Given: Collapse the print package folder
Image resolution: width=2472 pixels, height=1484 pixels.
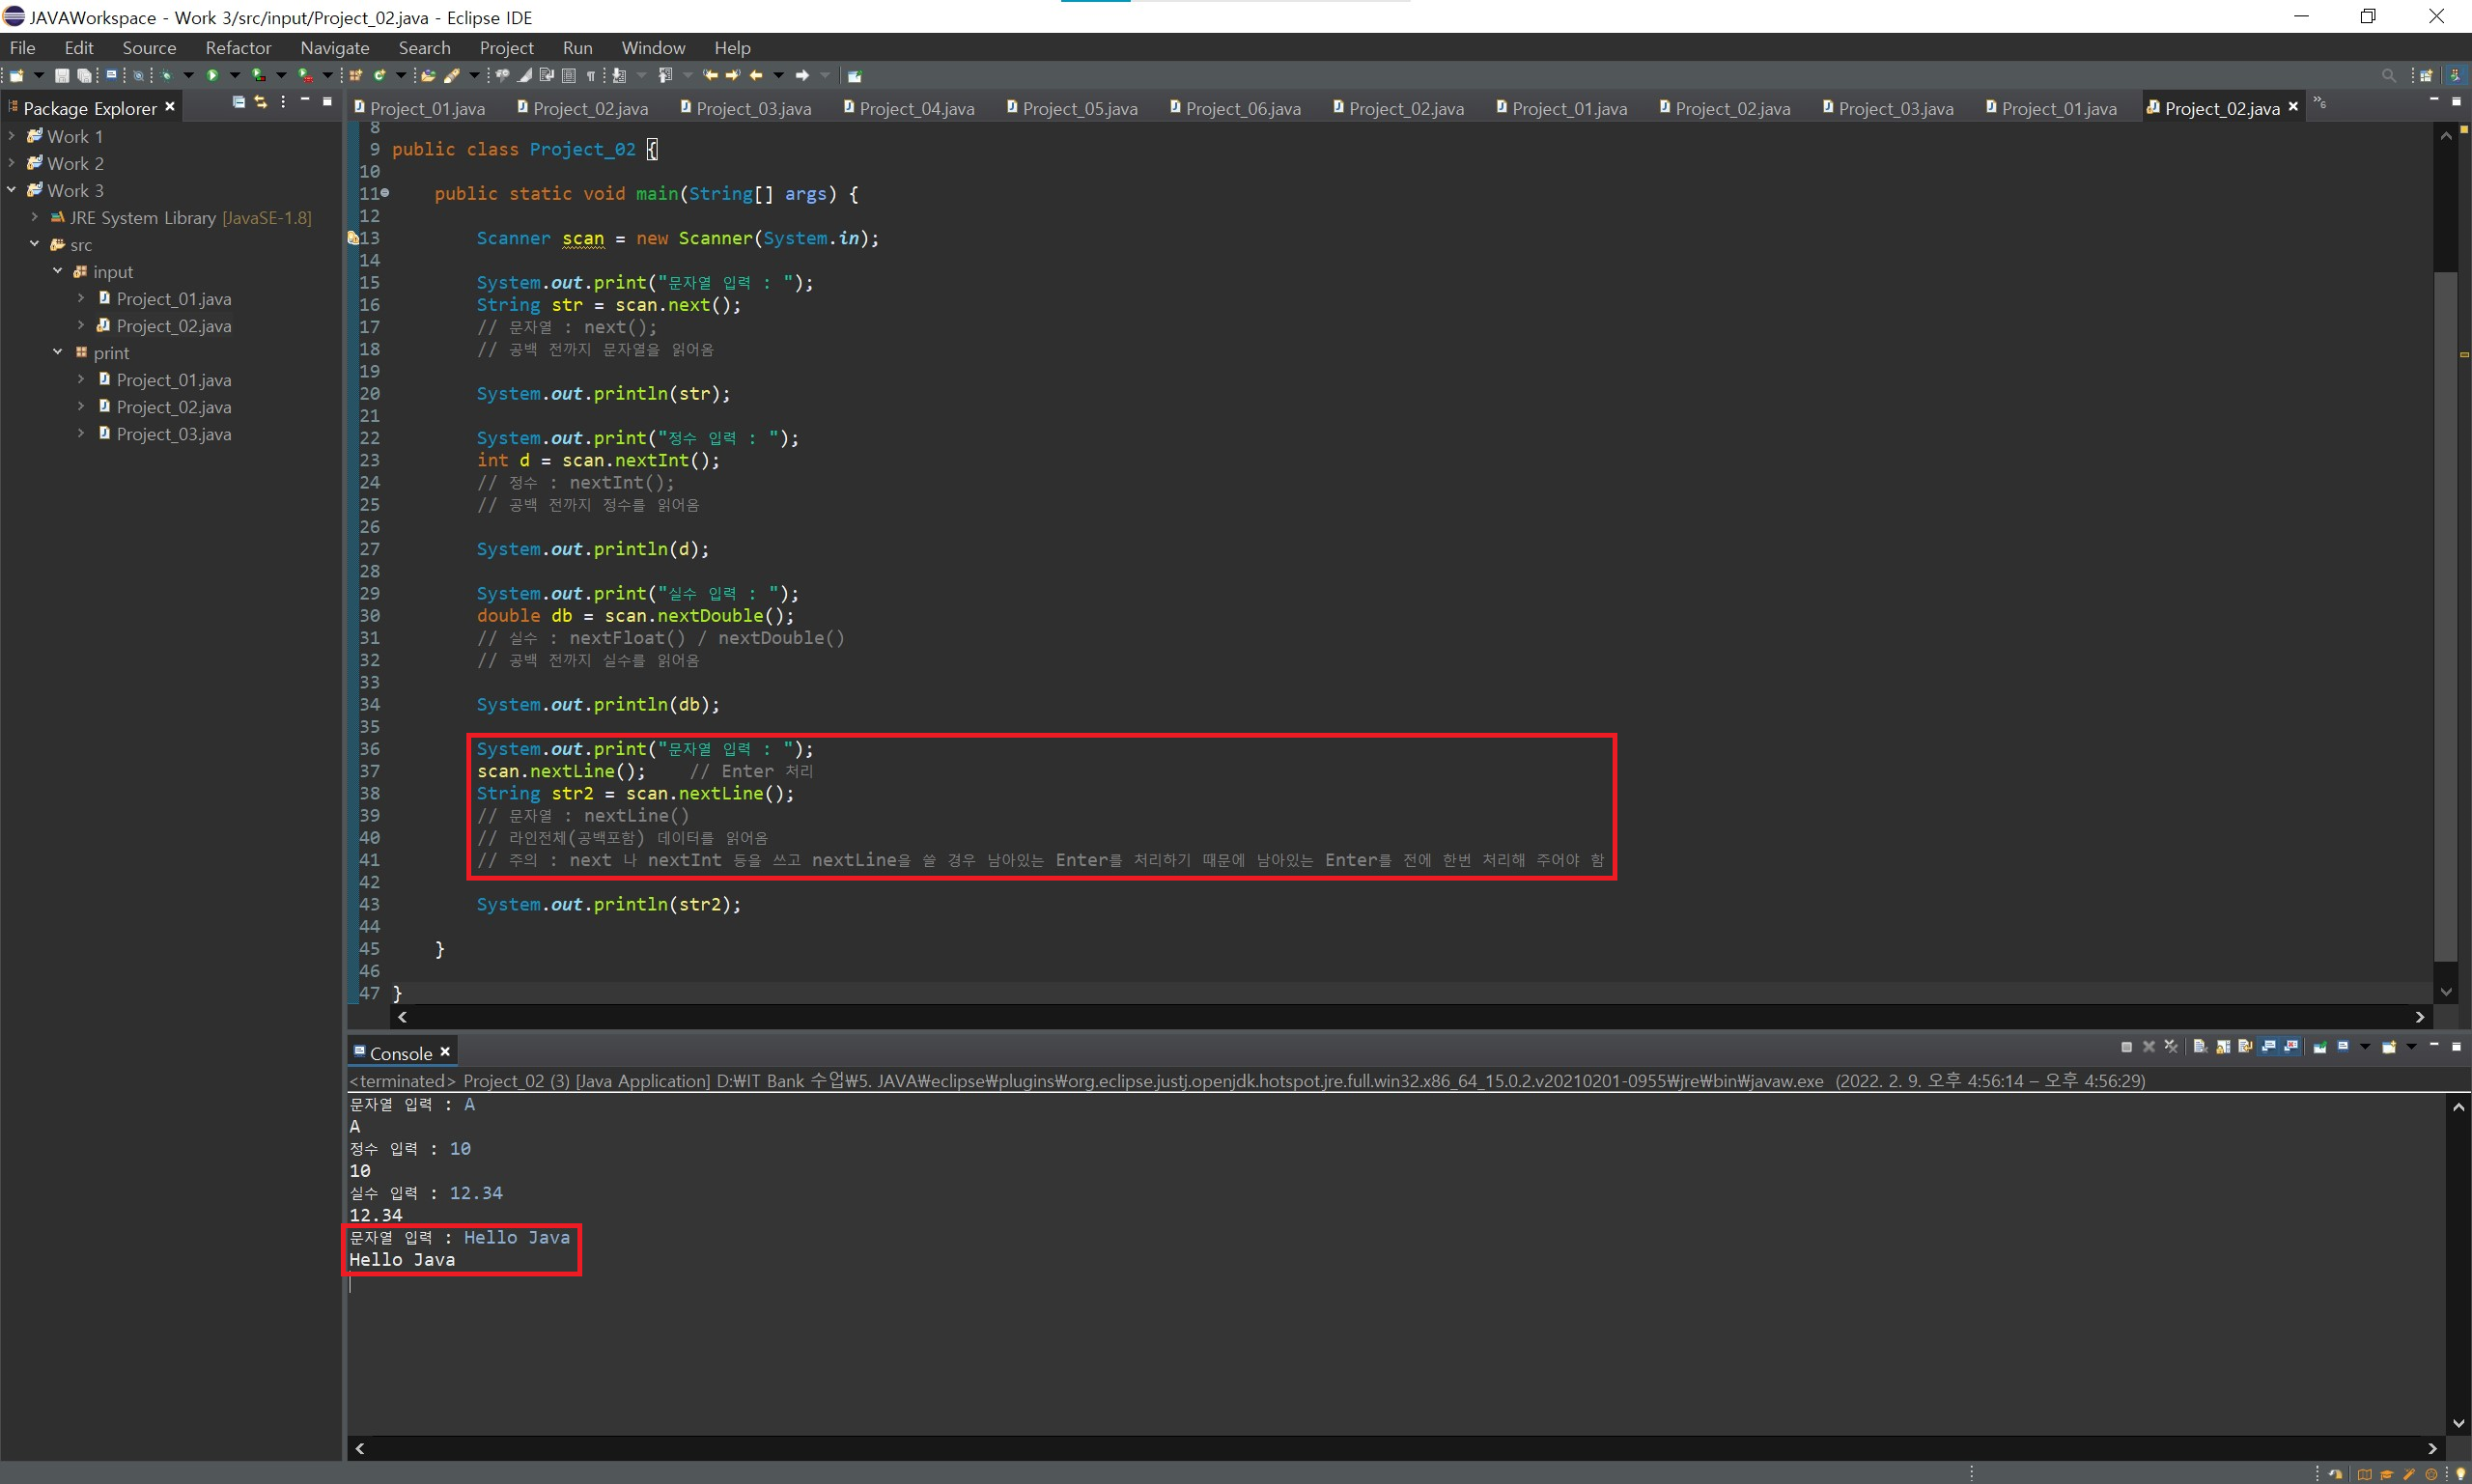Looking at the screenshot, I should pos(57,352).
